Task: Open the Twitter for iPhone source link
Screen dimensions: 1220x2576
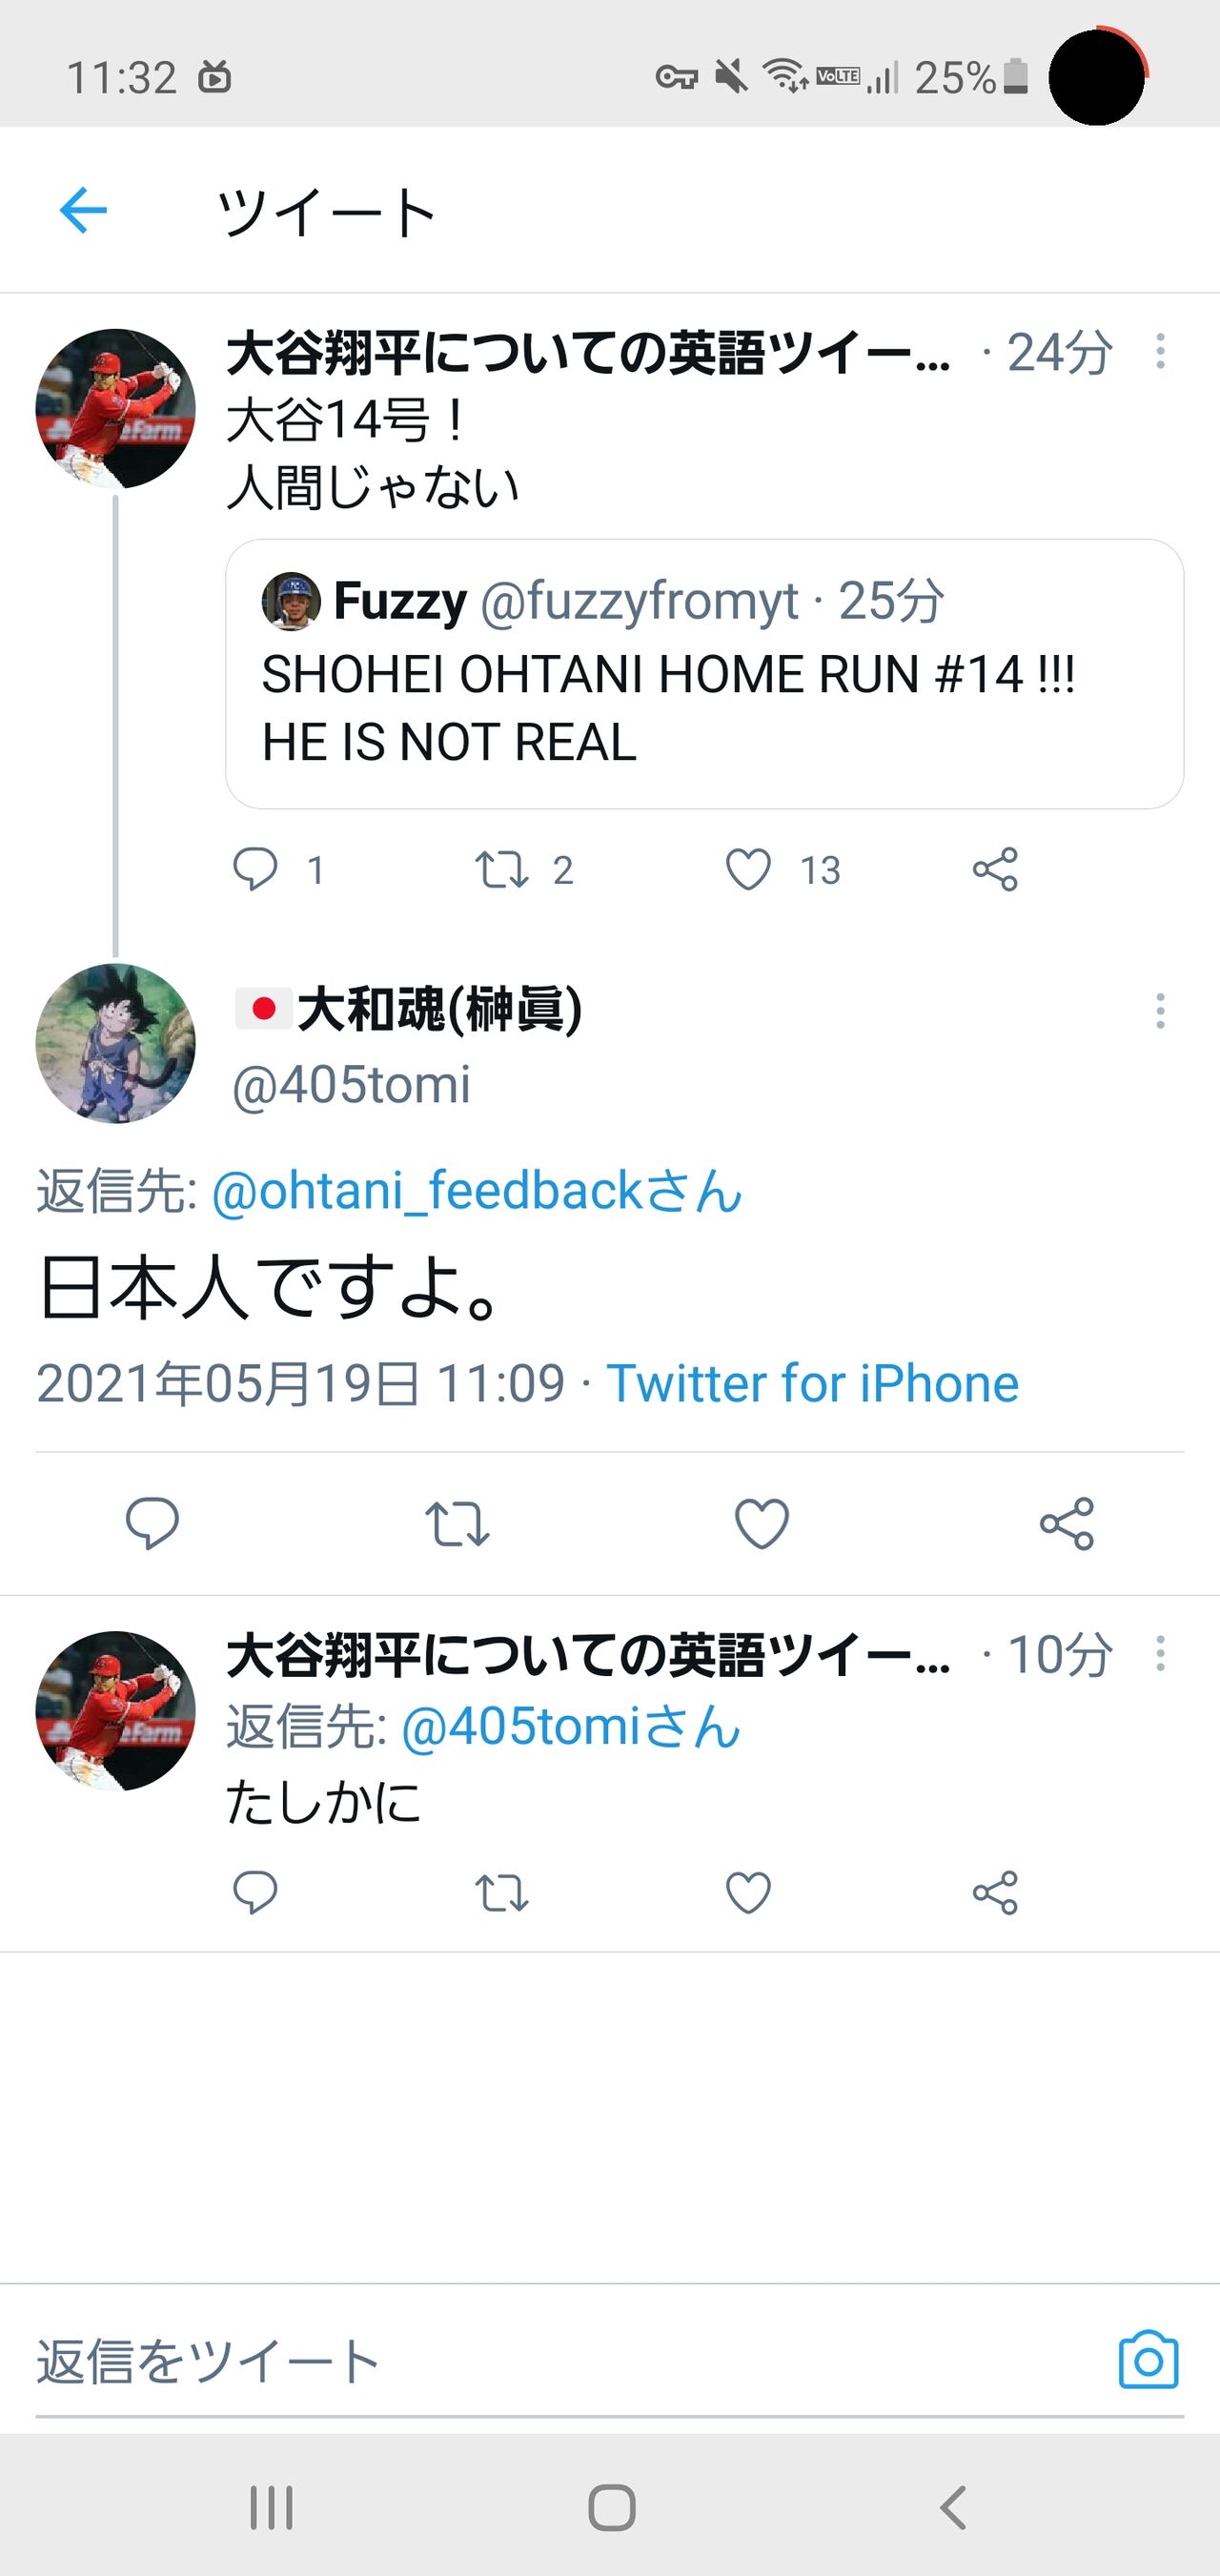Action: [x=812, y=1383]
